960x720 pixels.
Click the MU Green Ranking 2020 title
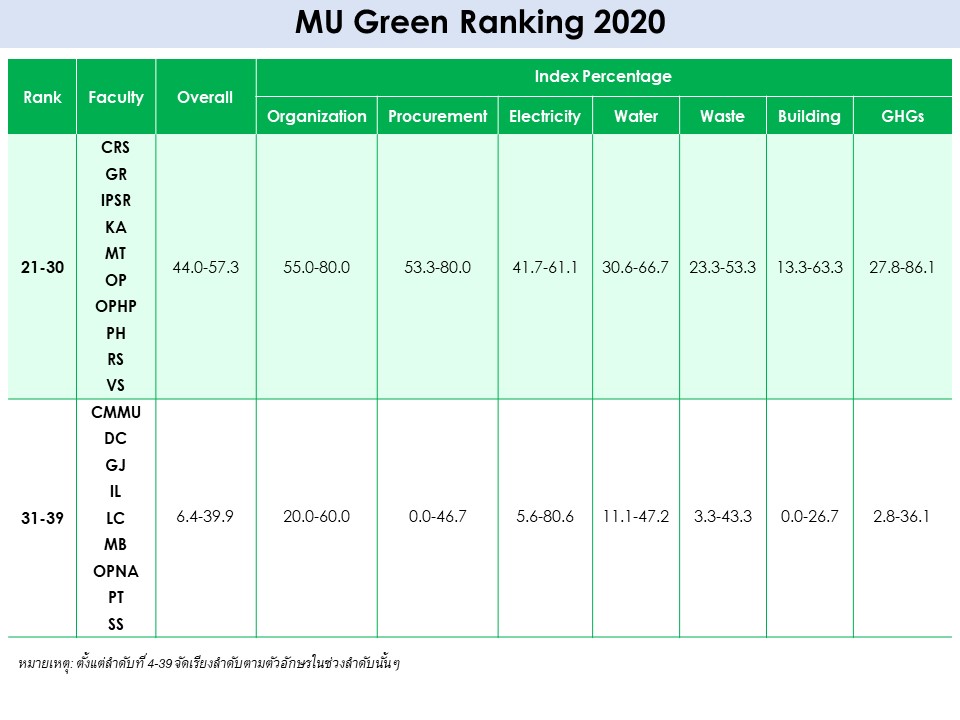[480, 23]
